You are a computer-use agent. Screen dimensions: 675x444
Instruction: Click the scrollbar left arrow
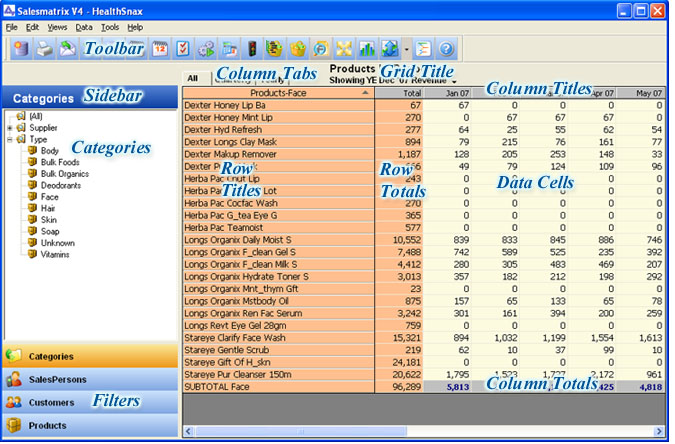coord(189,432)
